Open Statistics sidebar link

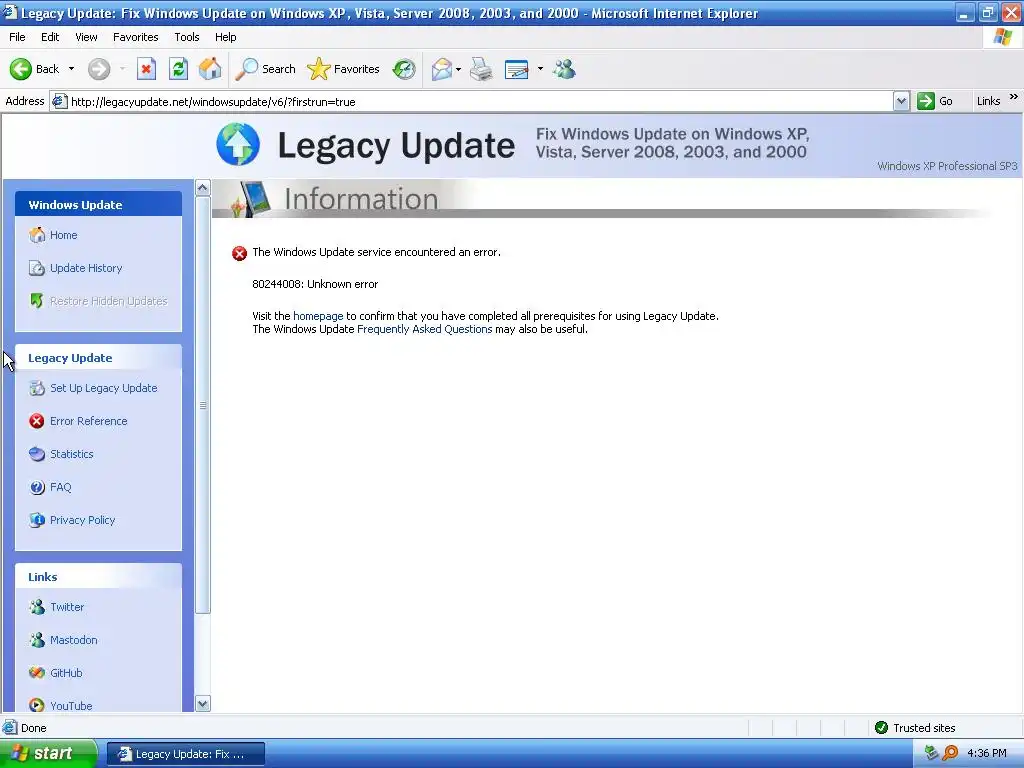pos(71,454)
